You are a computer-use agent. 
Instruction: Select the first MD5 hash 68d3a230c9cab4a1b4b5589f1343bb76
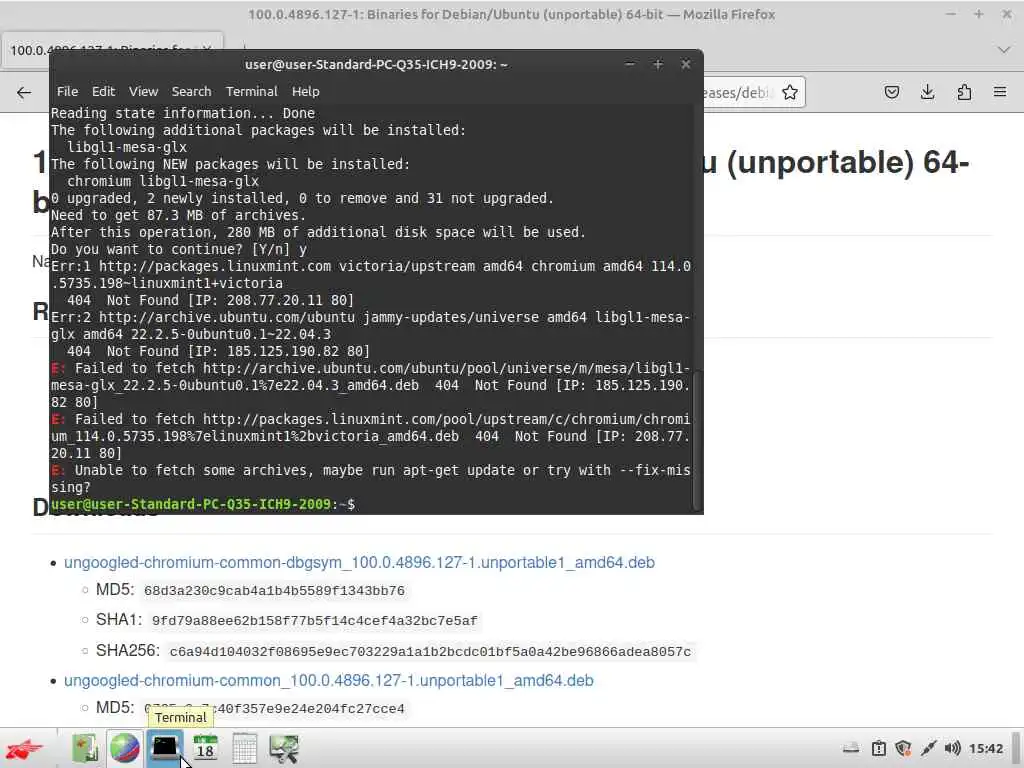(x=274, y=591)
